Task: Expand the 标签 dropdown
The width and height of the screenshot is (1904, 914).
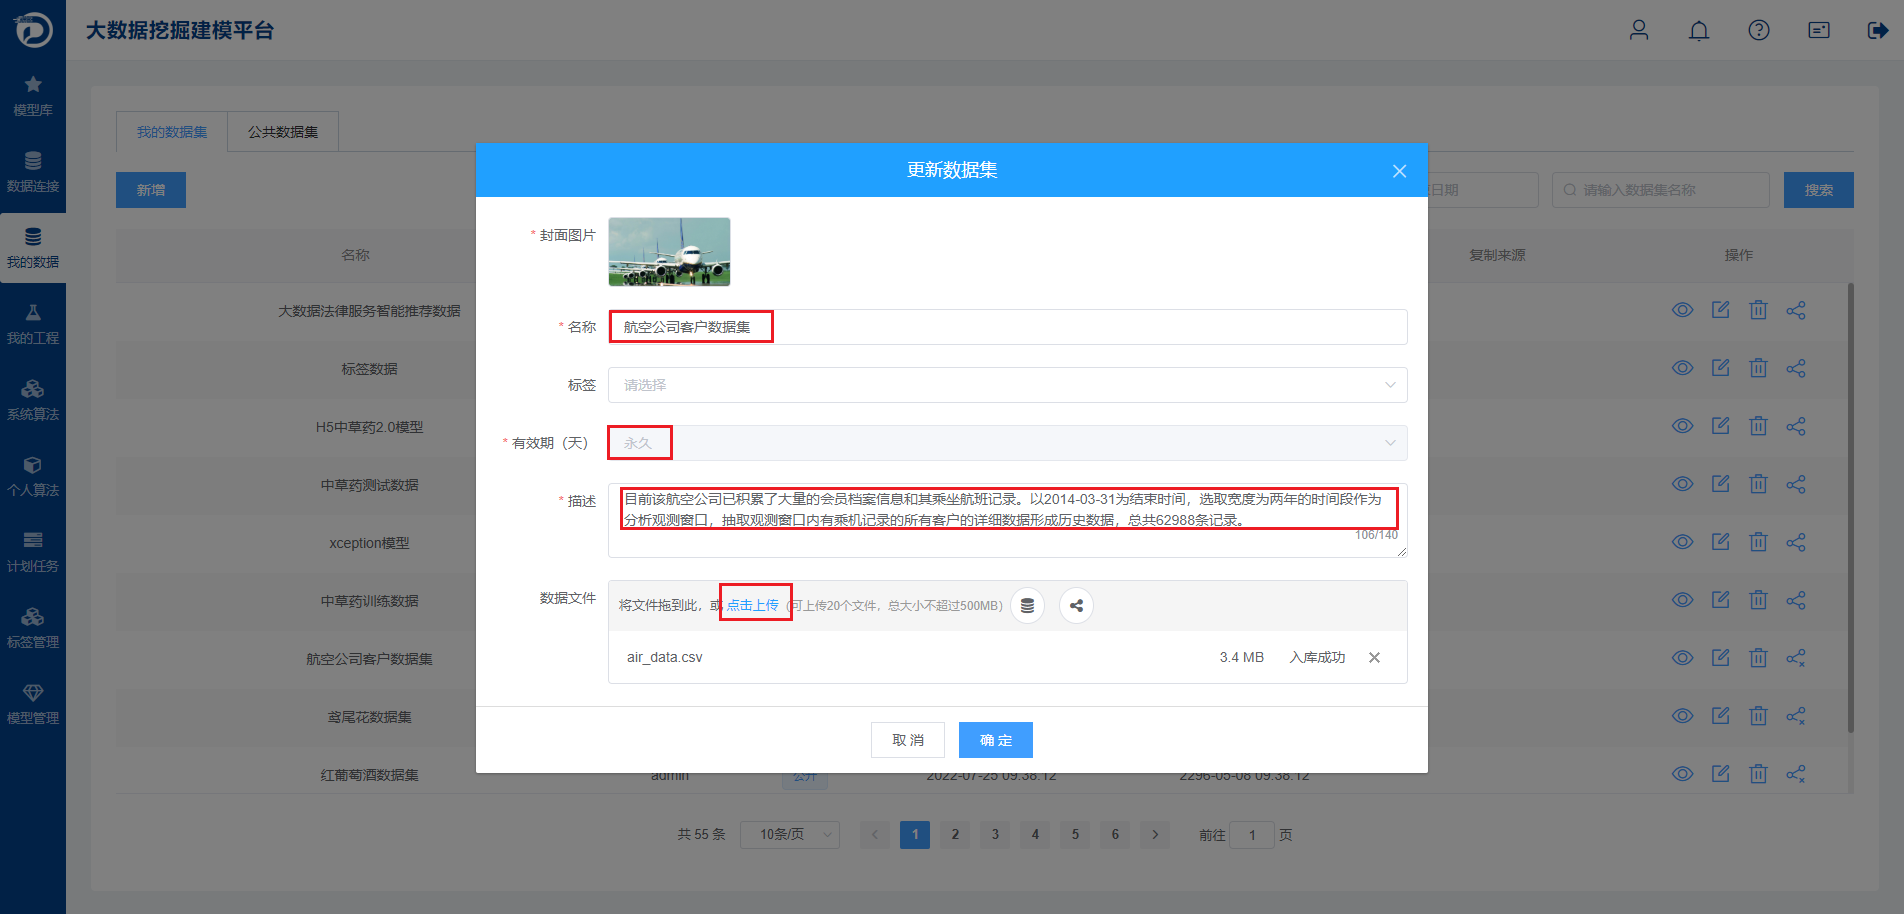Action: 1007,385
